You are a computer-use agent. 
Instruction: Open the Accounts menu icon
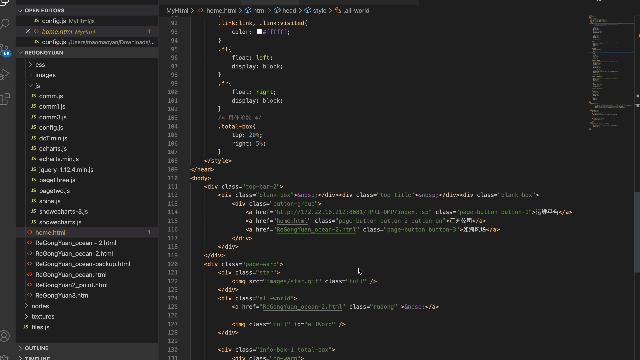coord(5,336)
